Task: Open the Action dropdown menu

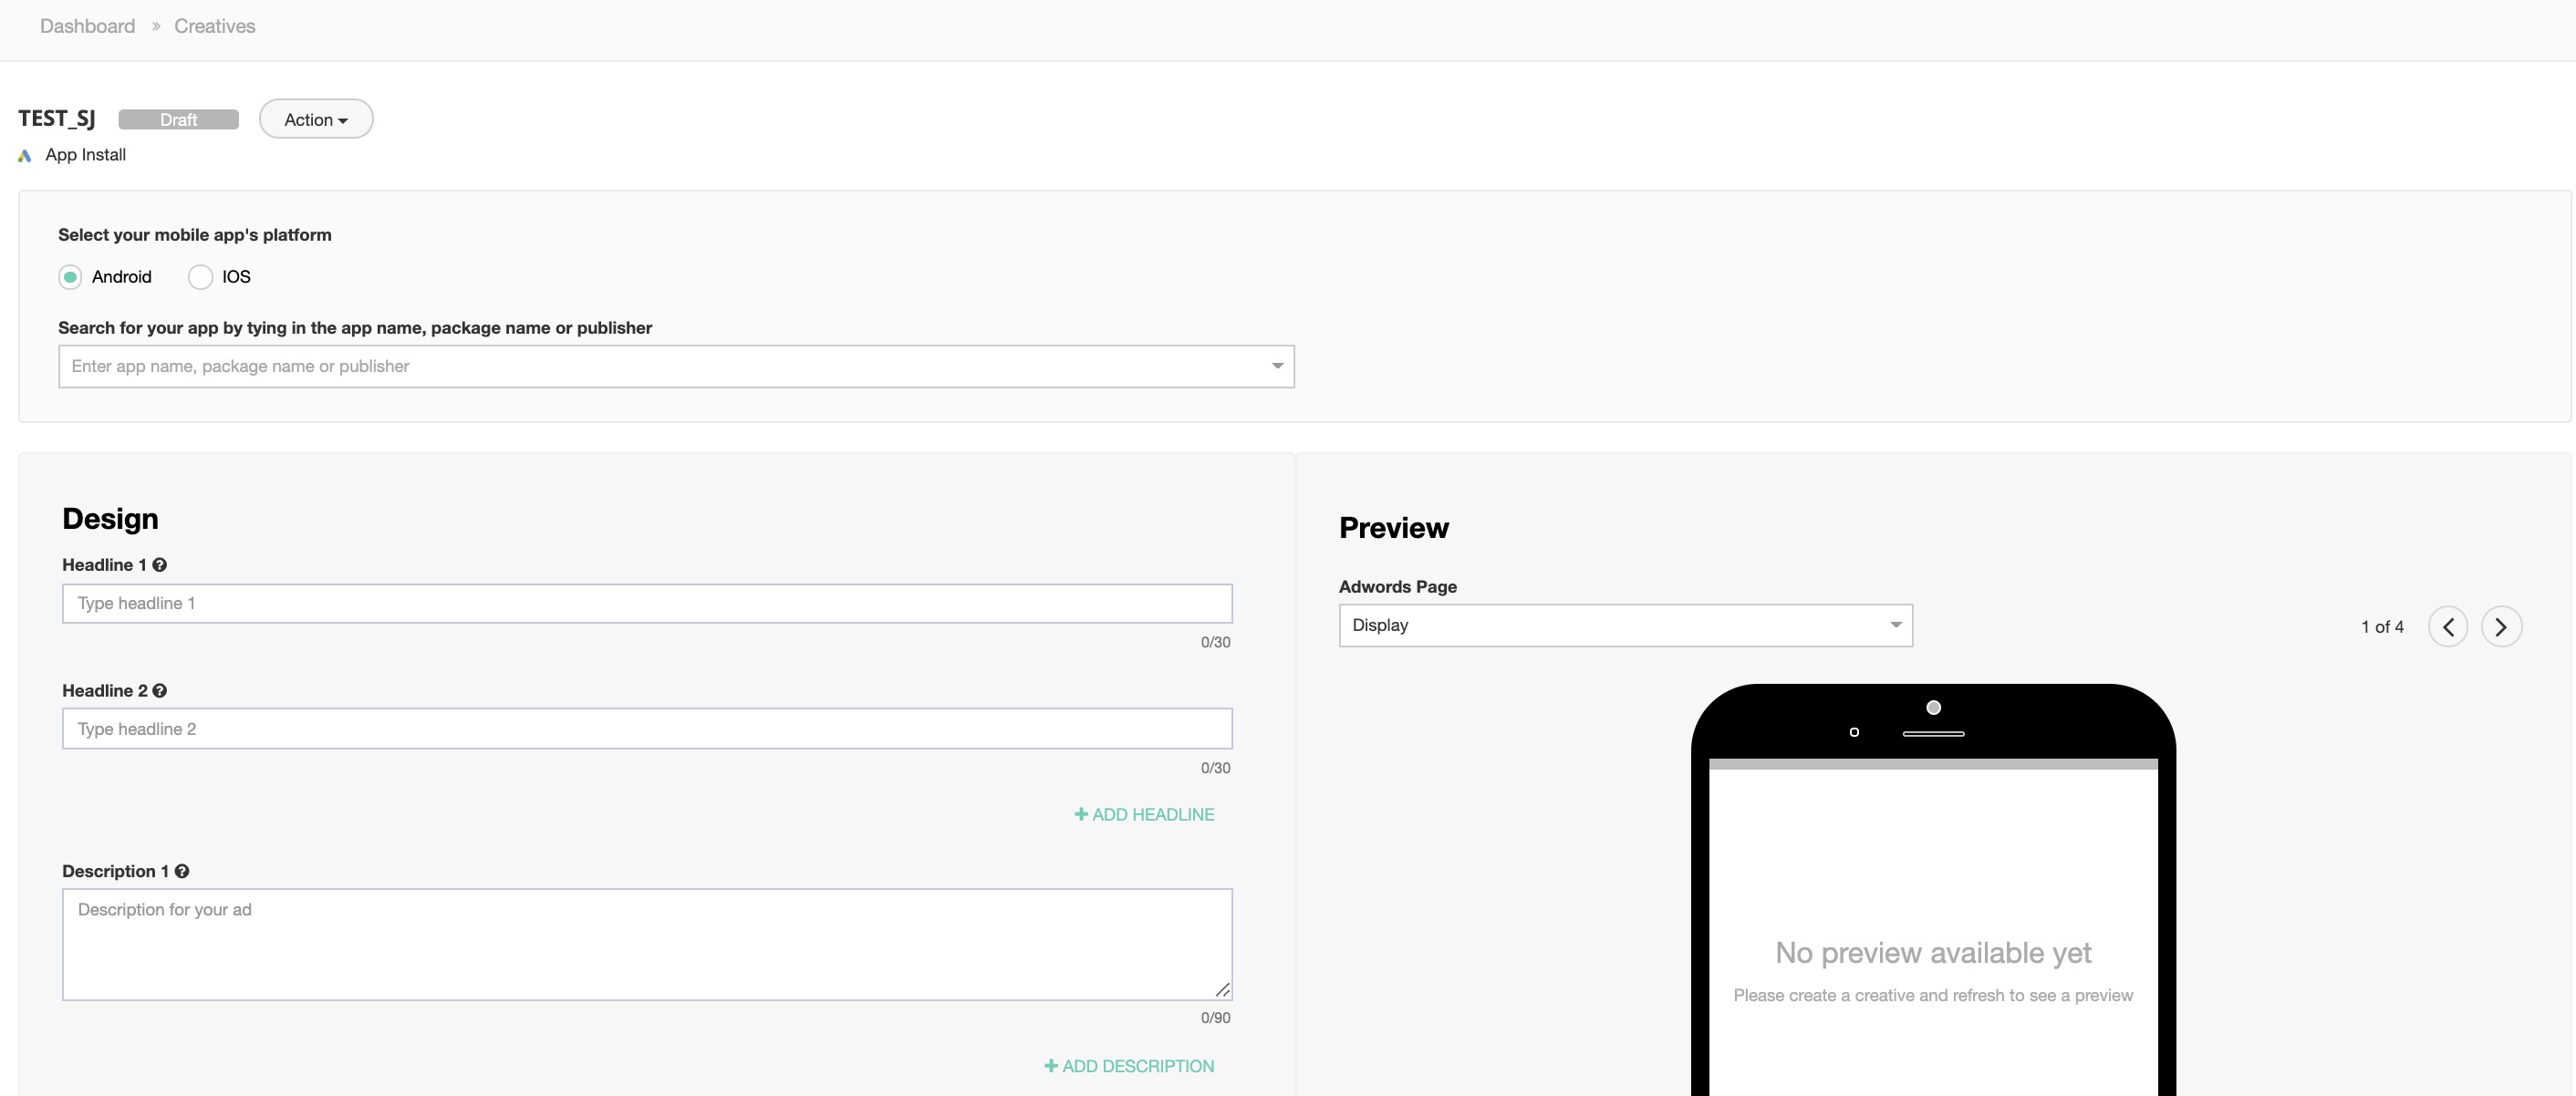Action: (316, 119)
